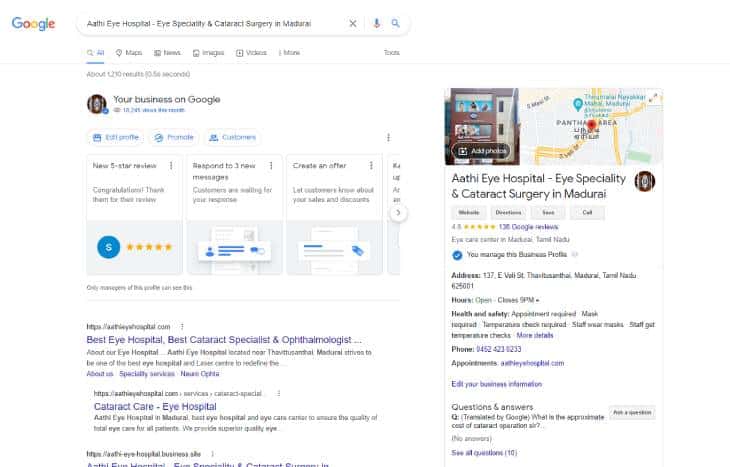Click the Call button
The image size is (730, 467).
tap(588, 213)
